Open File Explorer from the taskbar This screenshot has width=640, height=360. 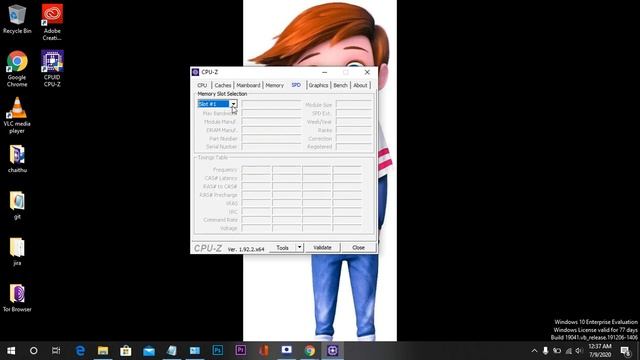(103, 351)
